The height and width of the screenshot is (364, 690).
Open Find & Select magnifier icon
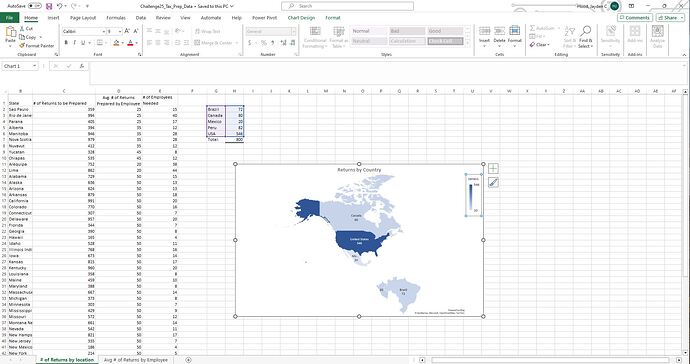[x=585, y=31]
